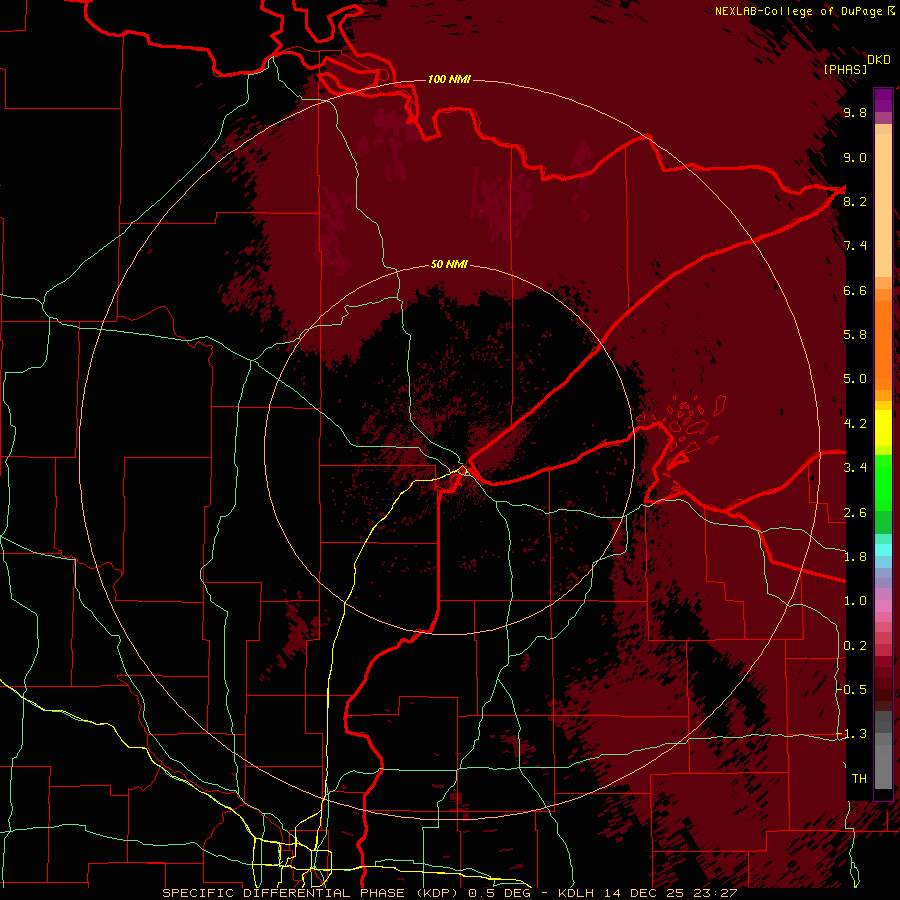This screenshot has height=900, width=900.
Task: Click the 3.4 value on the legend
Action: click(855, 468)
